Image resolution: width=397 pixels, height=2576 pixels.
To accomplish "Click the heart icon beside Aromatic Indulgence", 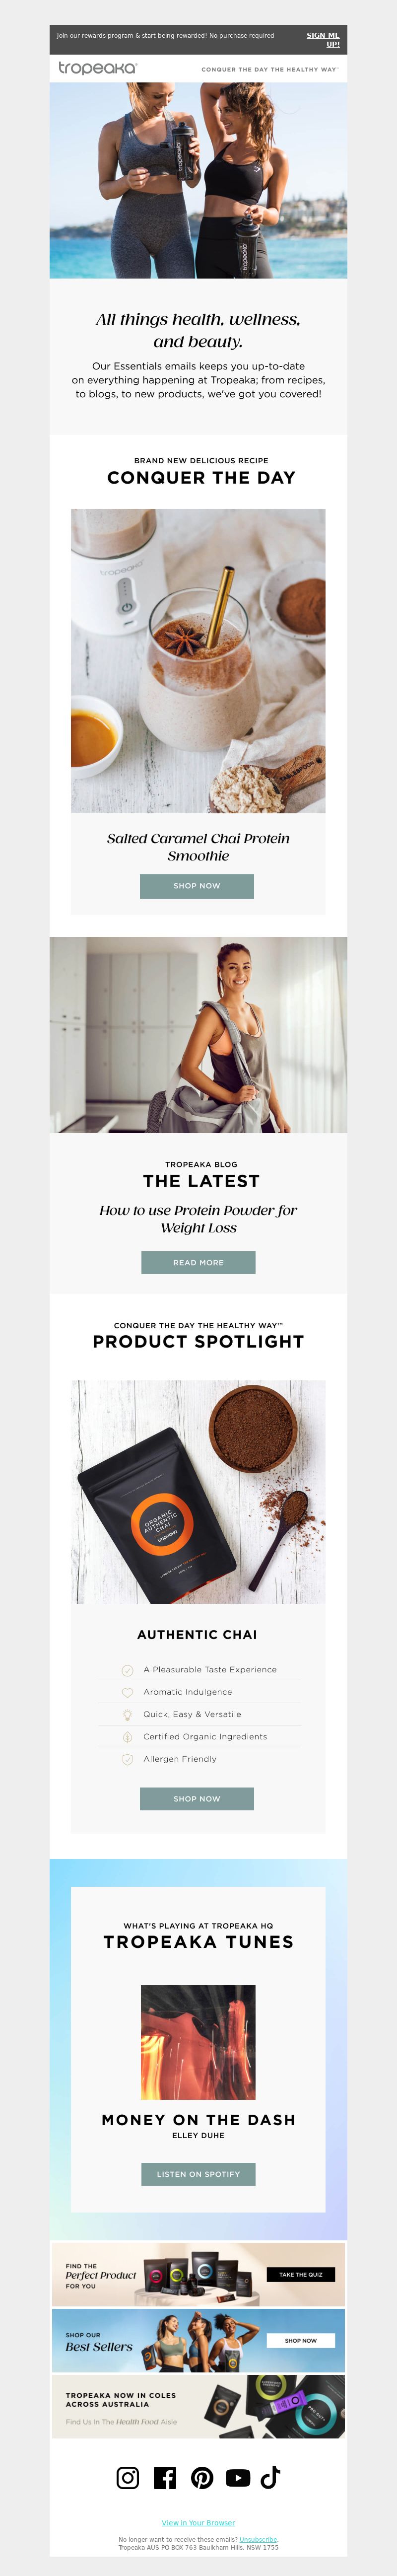I will coord(127,1692).
